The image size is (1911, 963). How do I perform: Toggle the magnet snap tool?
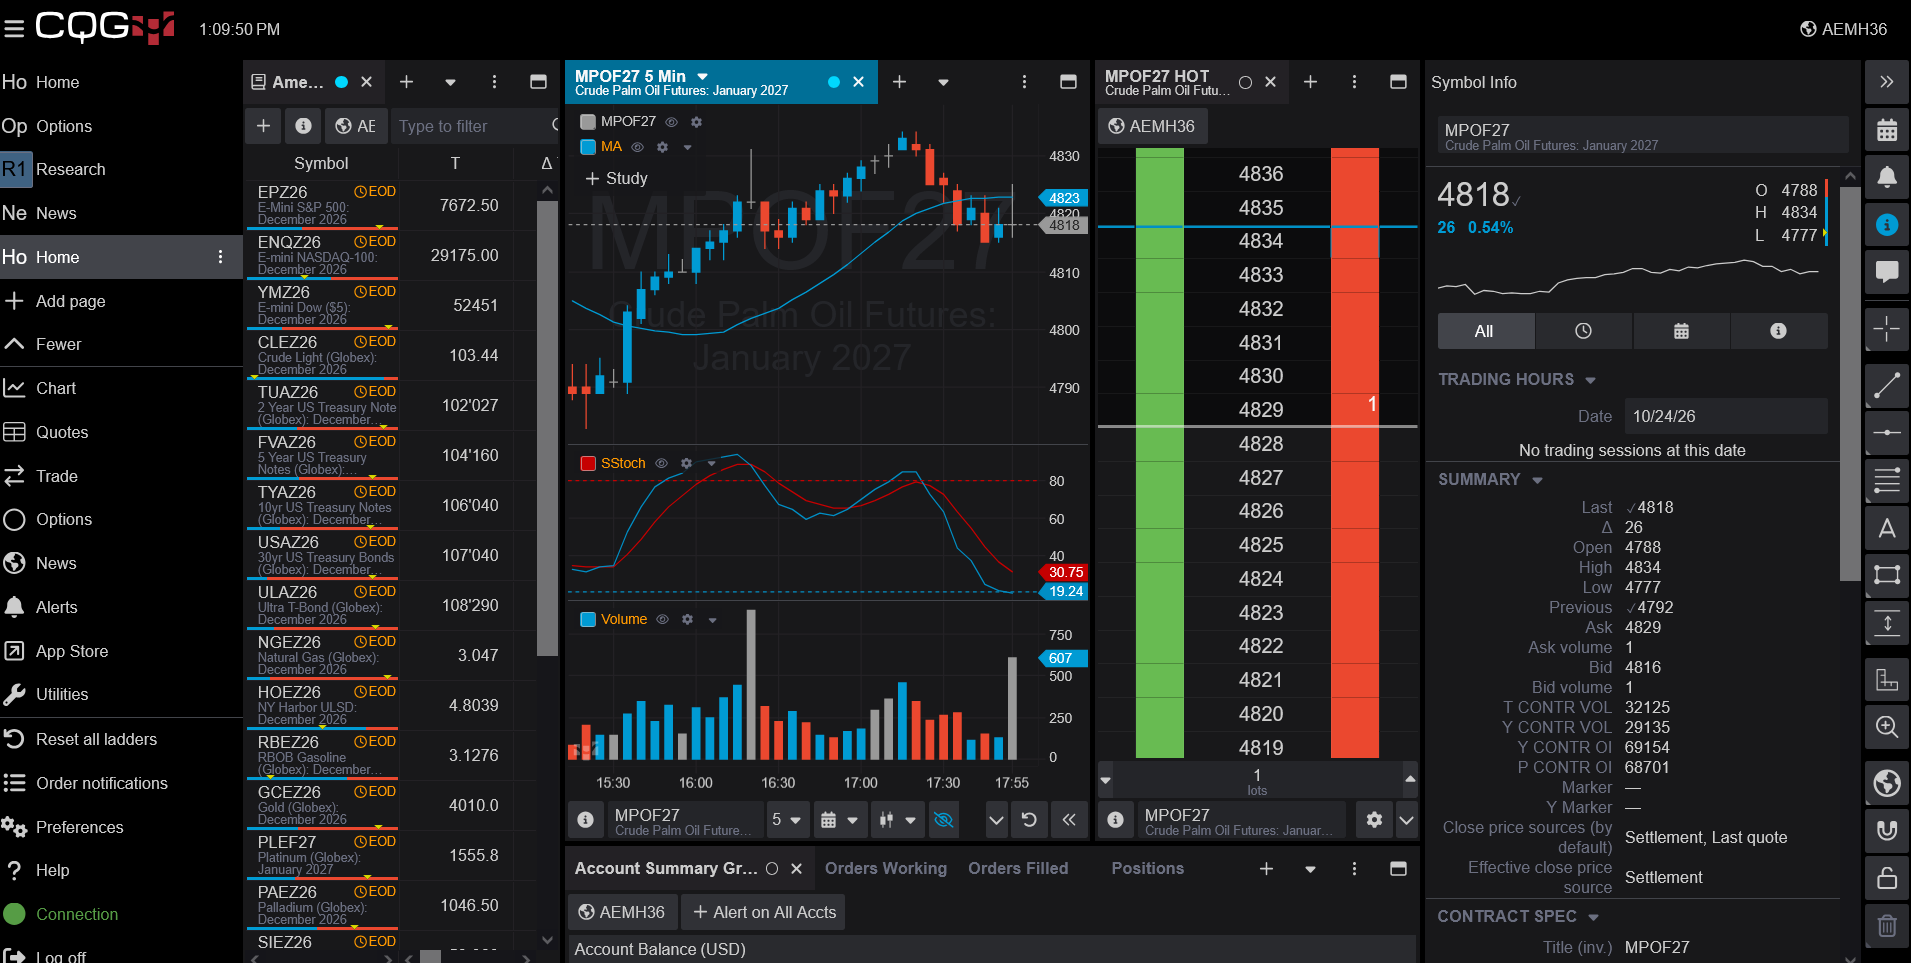click(x=1886, y=830)
